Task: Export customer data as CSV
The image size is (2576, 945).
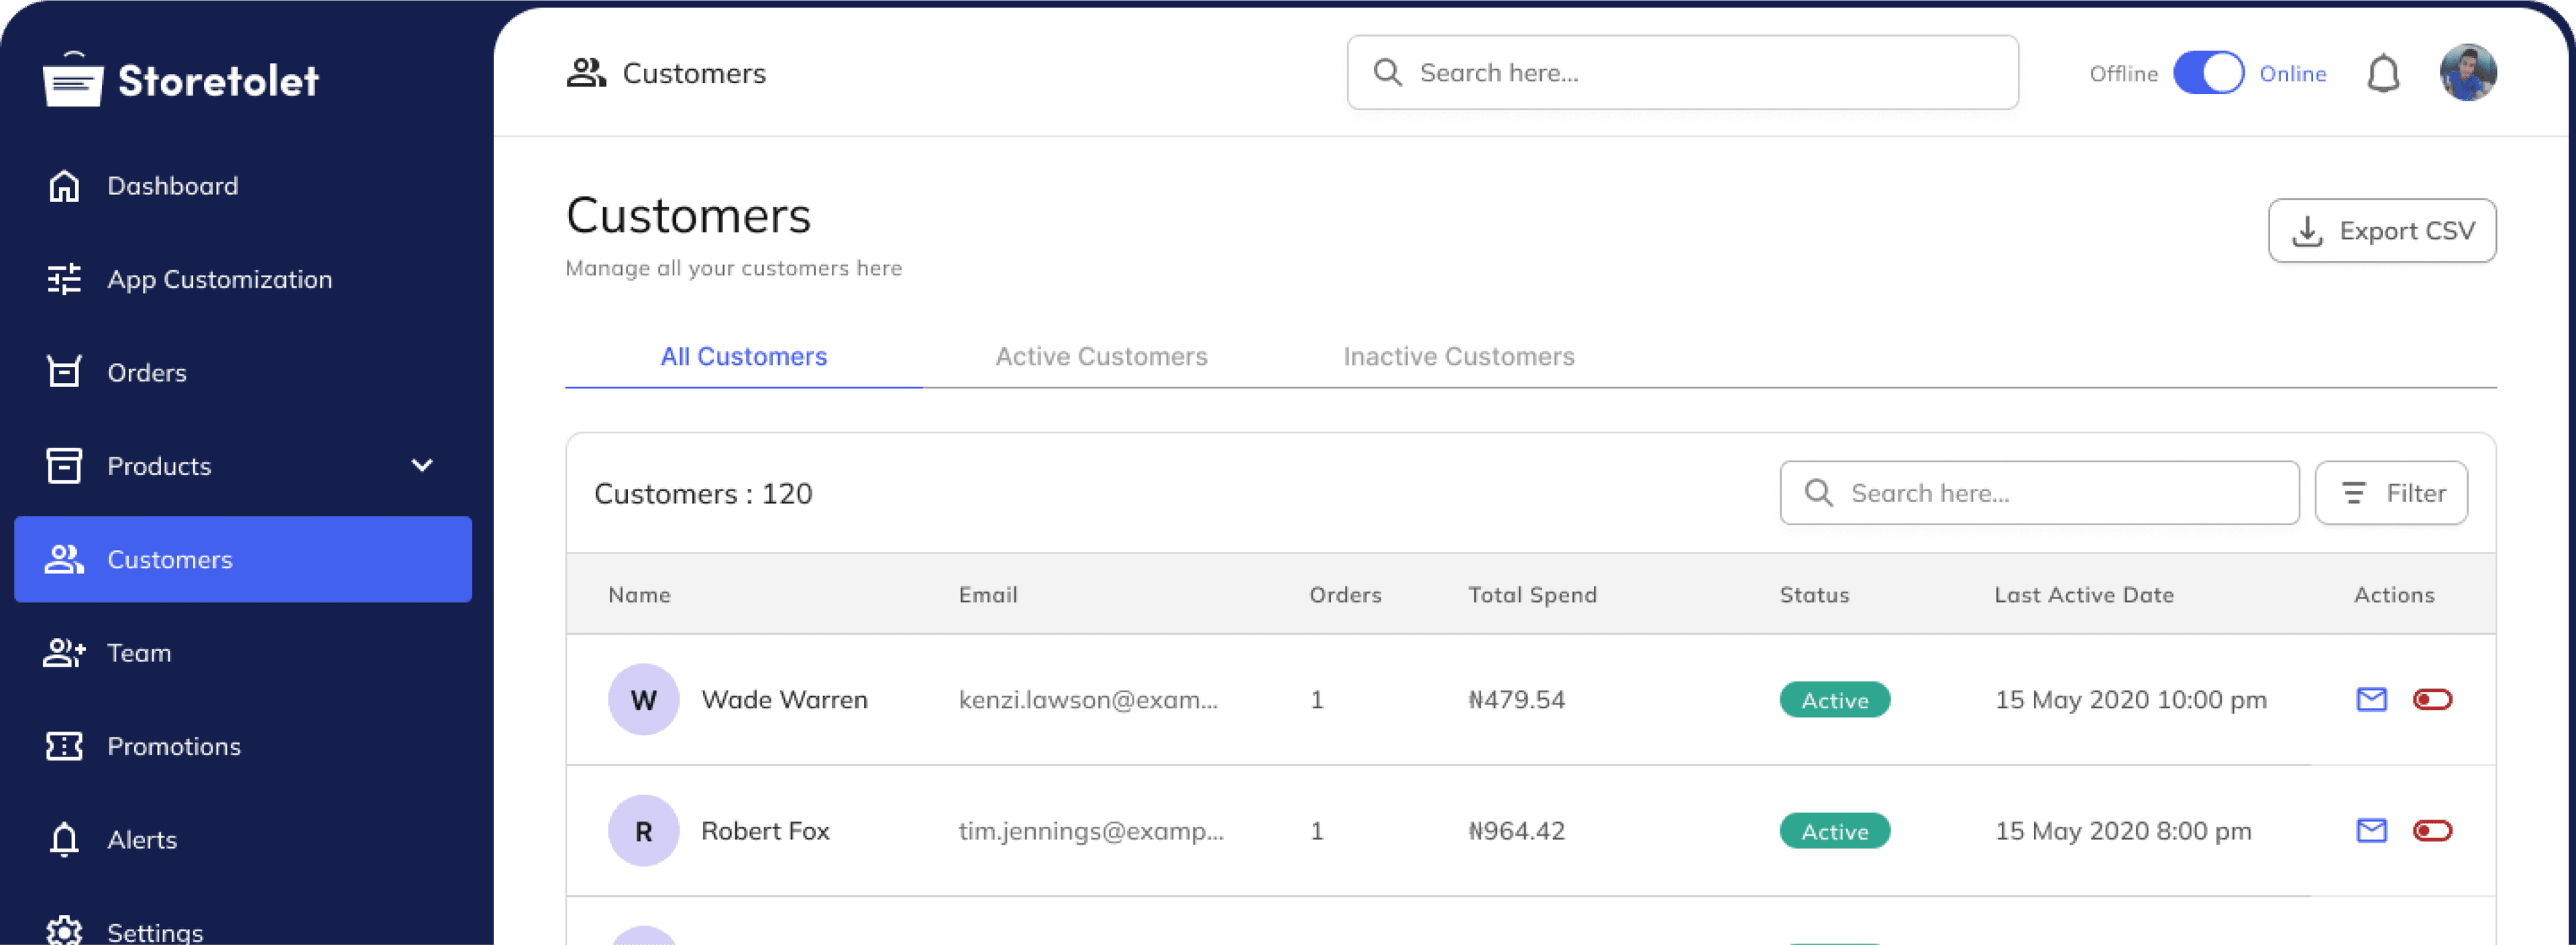Action: [x=2382, y=230]
